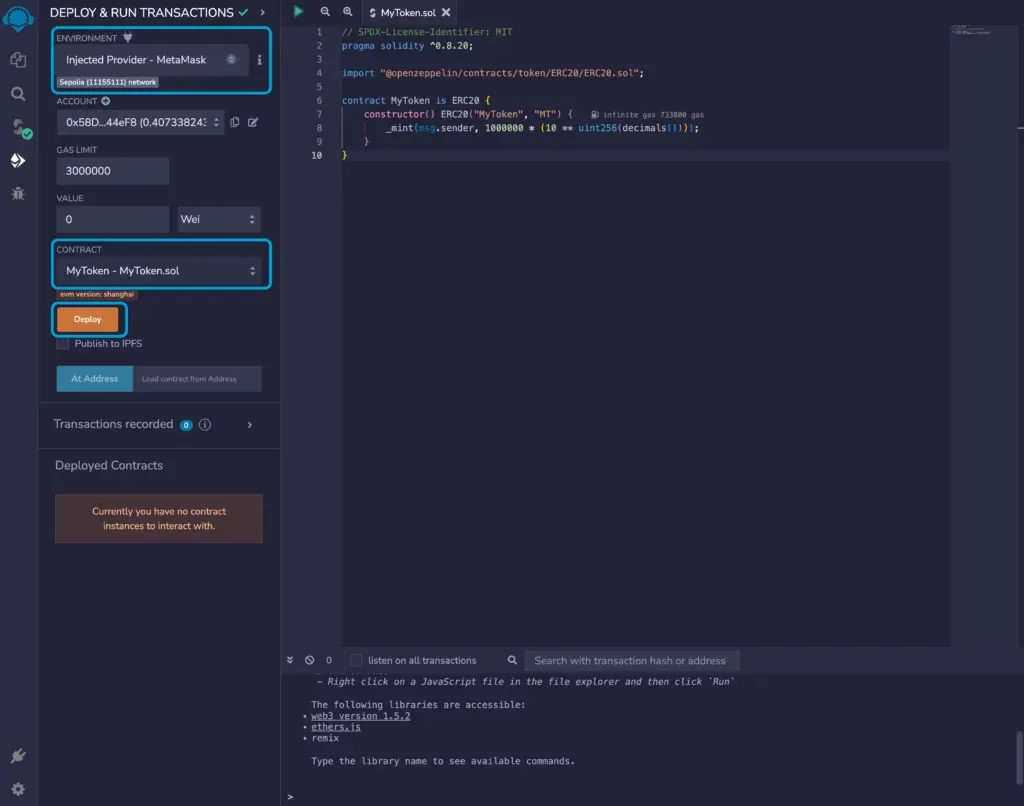Open the Search in files sidebar icon
Screen dimensions: 1024x806
tap(18, 94)
